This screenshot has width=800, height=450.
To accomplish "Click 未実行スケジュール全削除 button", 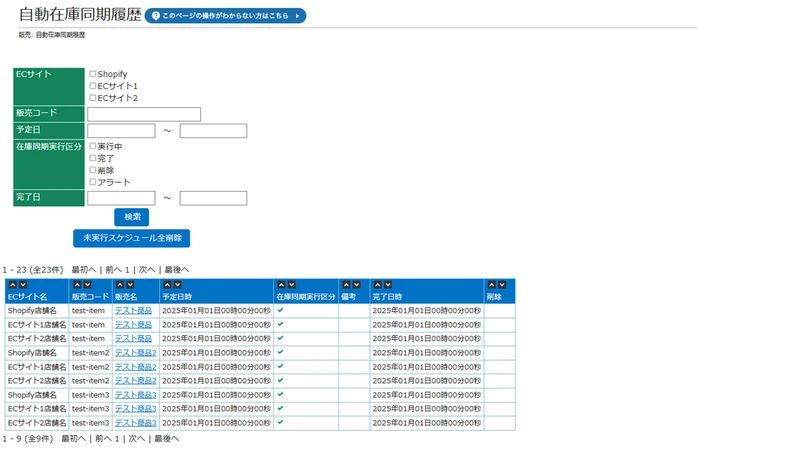I will [x=132, y=238].
